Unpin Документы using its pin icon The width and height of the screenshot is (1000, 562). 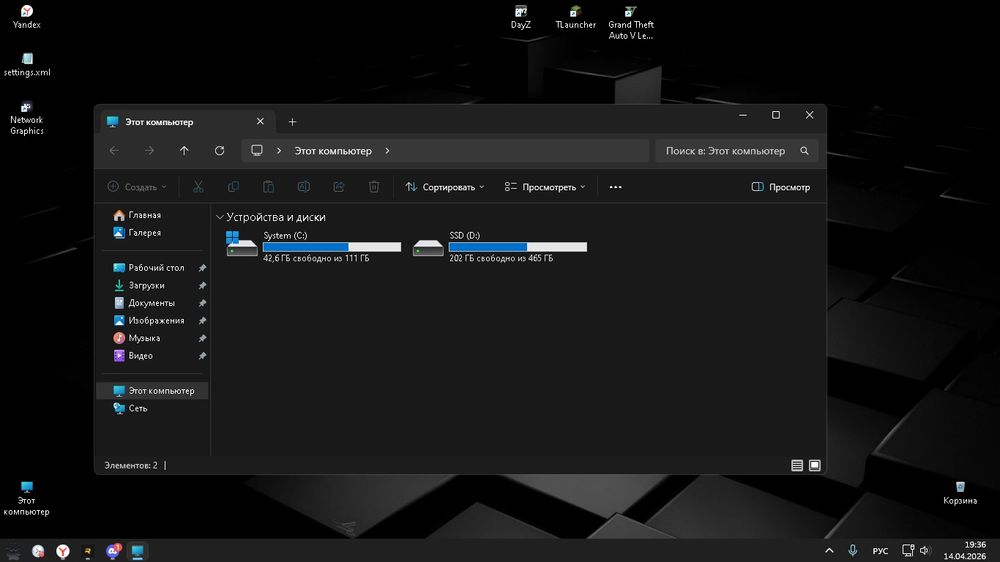click(202, 303)
